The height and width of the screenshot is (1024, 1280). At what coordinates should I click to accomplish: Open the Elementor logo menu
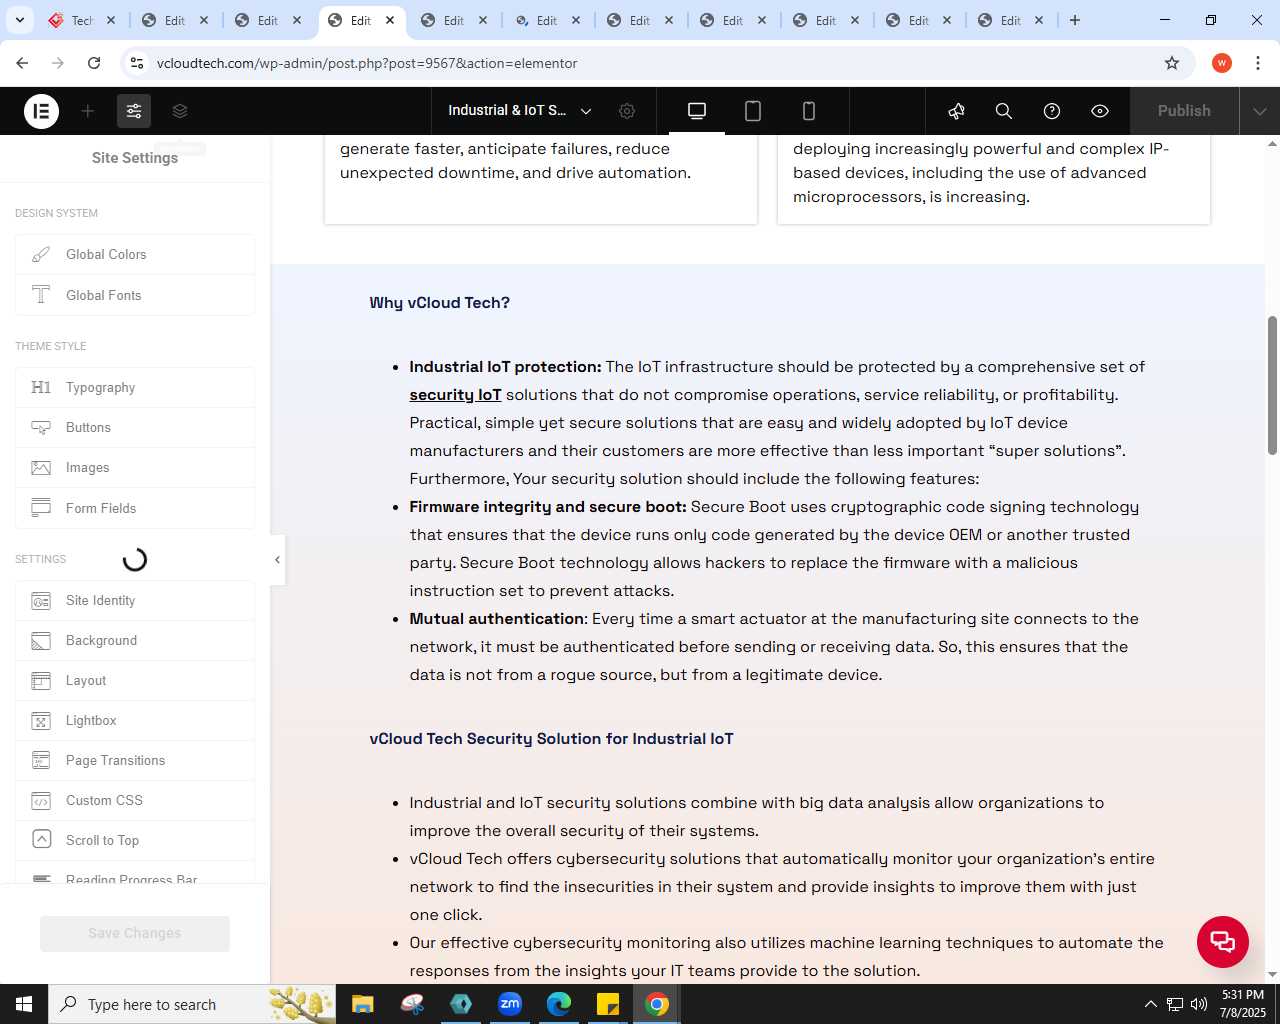(41, 111)
